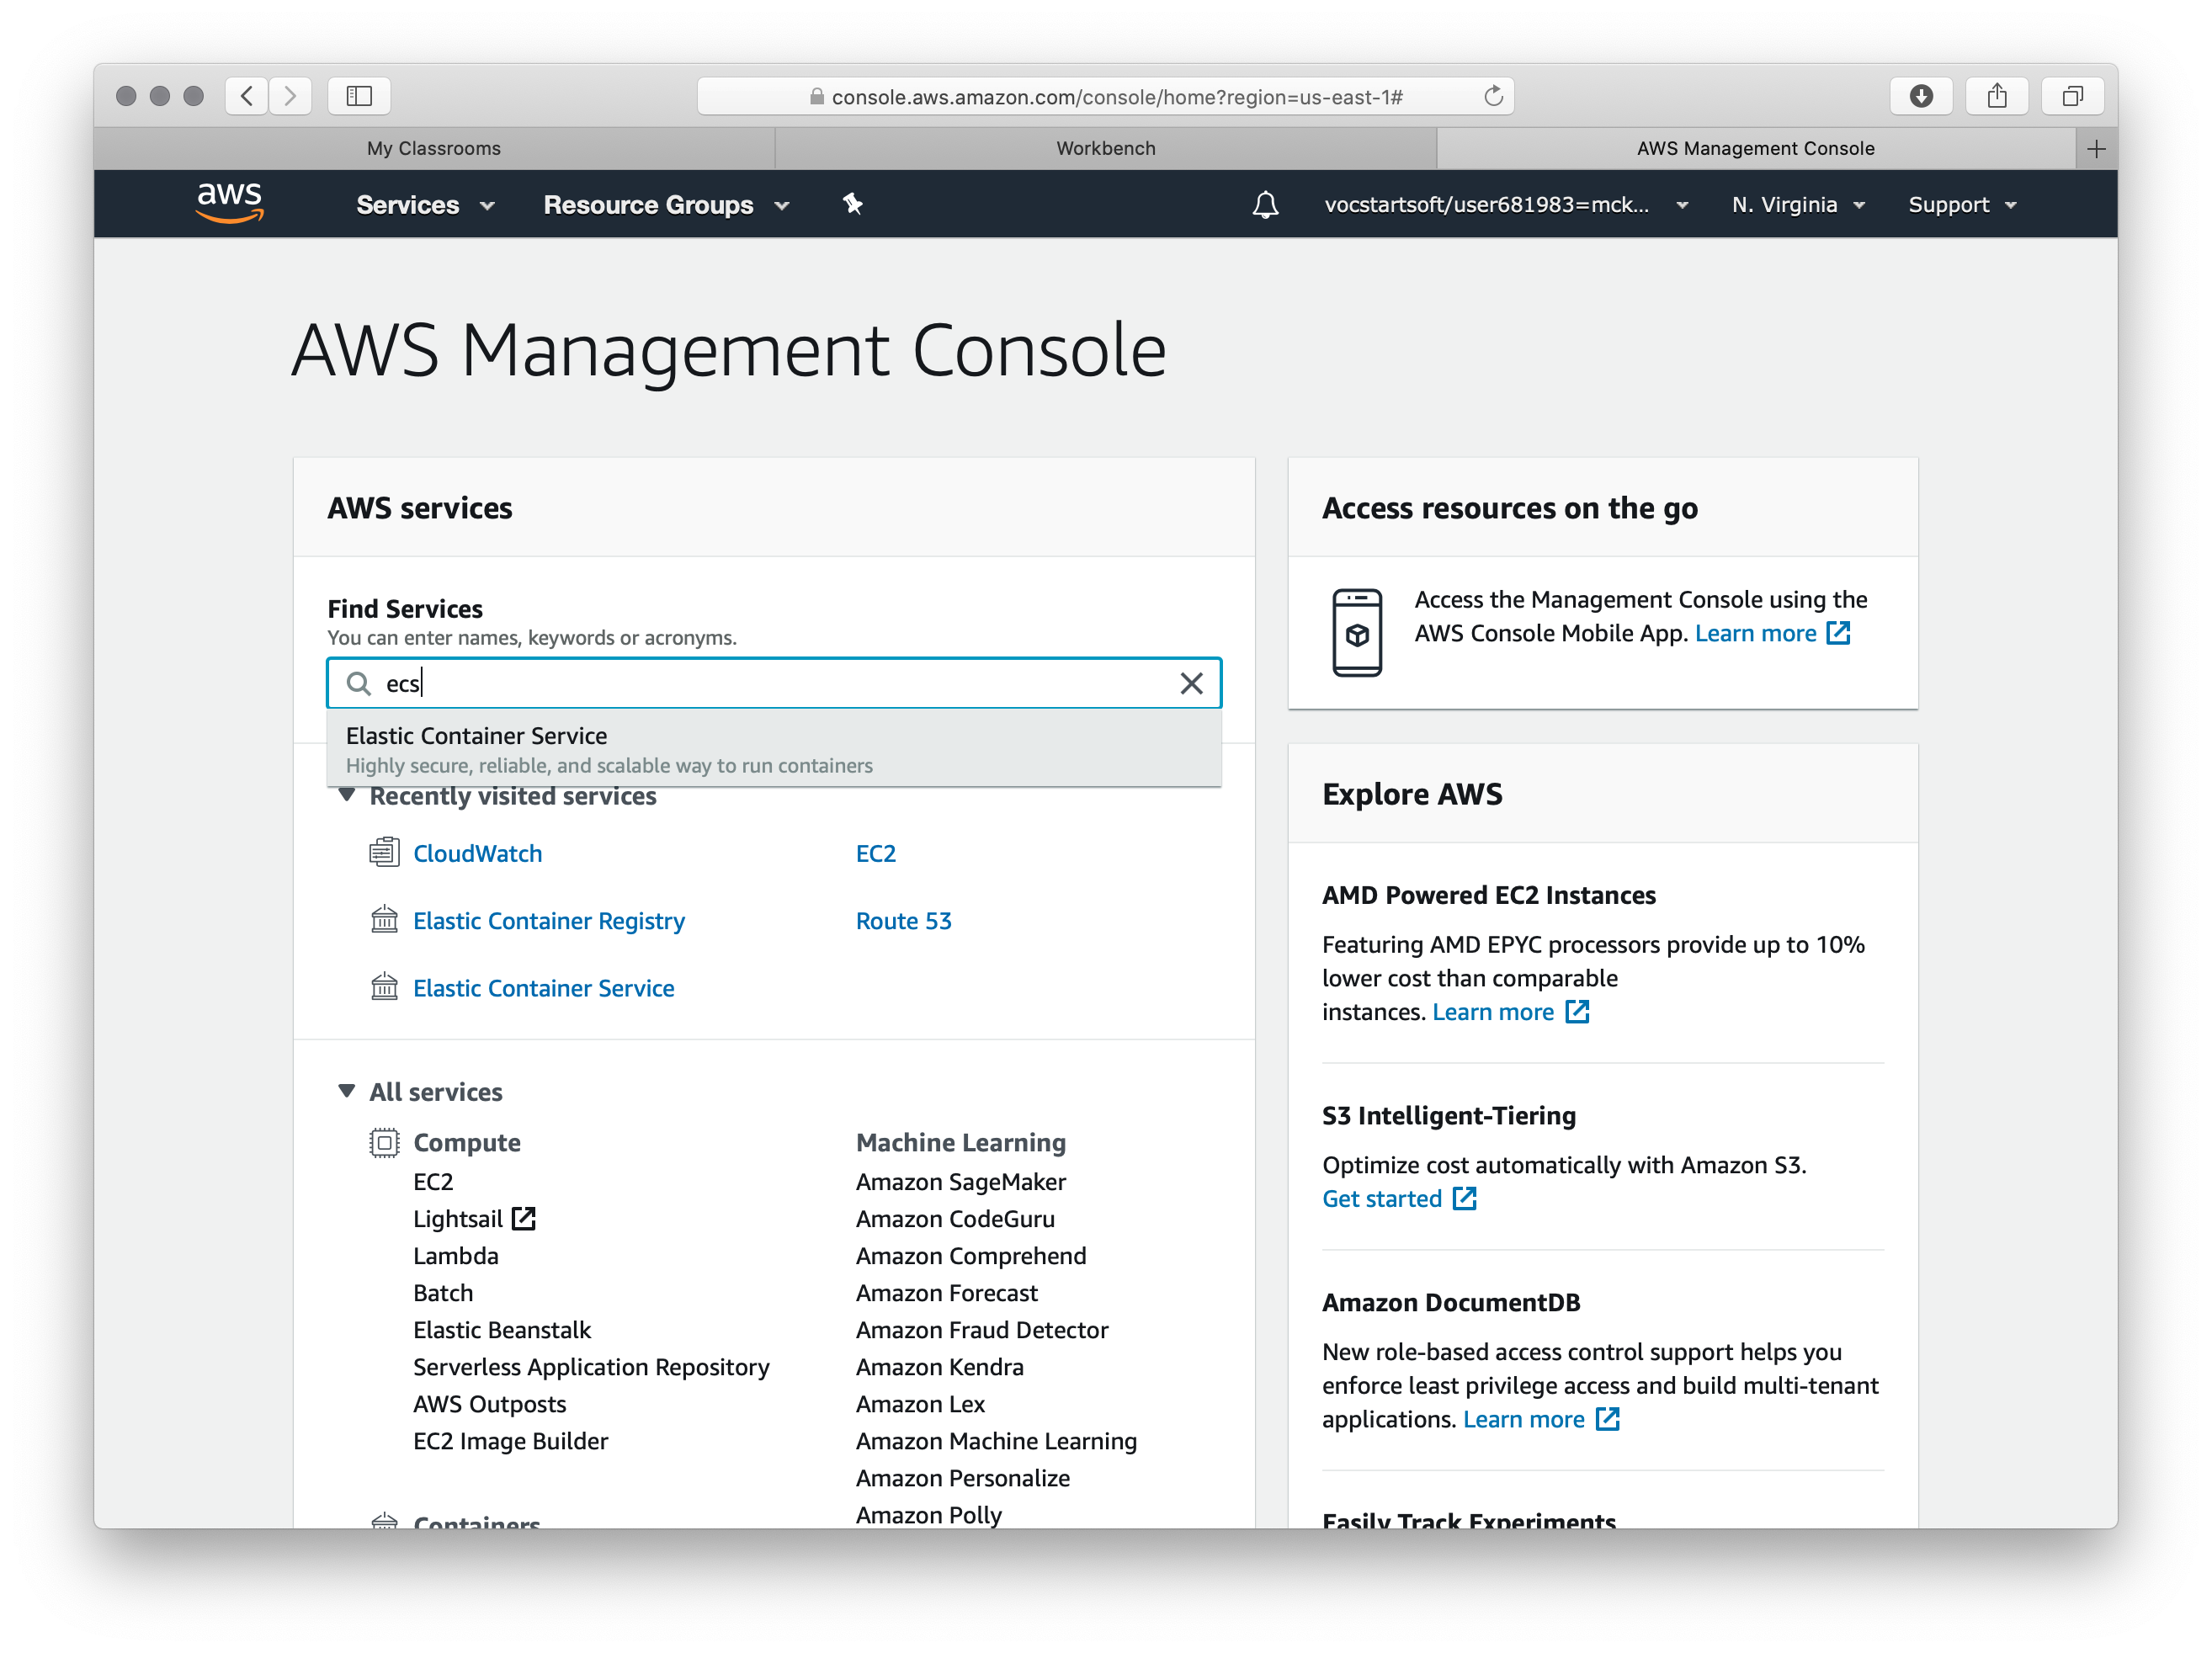Click the Elastic Container Registry icon
Image resolution: width=2212 pixels, height=1653 pixels.
pyautogui.click(x=384, y=919)
